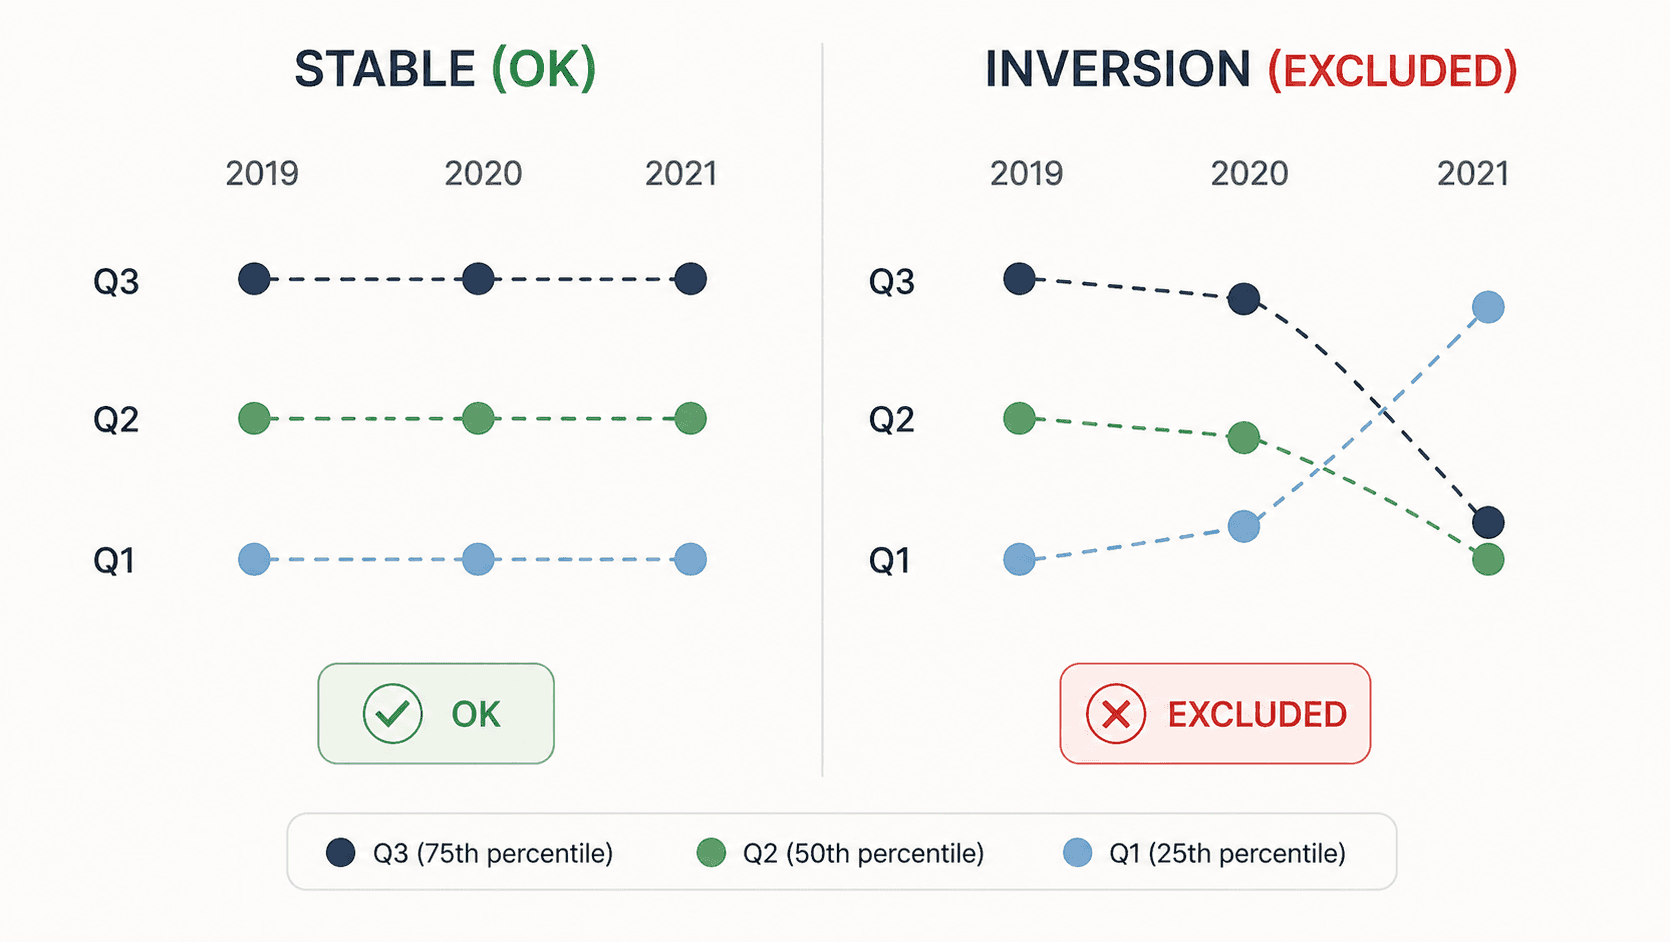Viewport: 1670px width, 942px height.
Task: Click the Q1 2021 dot in Stable chart
Action: click(690, 559)
